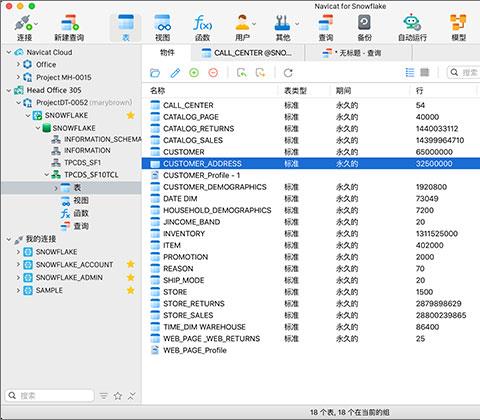Select the INVENTORY table row
Image resolution: width=480 pixels, height=420 pixels.
click(x=311, y=234)
